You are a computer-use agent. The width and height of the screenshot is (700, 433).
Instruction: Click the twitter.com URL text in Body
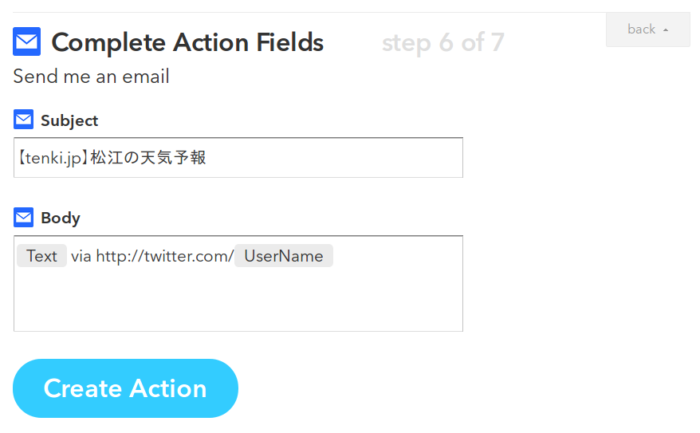(165, 256)
